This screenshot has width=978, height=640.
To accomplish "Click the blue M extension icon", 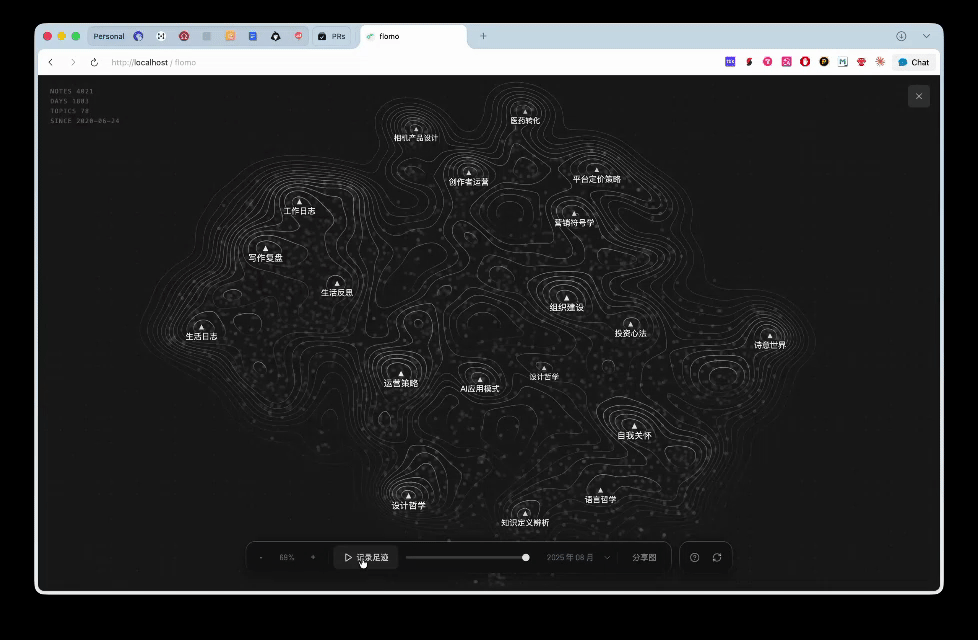I will point(843,62).
